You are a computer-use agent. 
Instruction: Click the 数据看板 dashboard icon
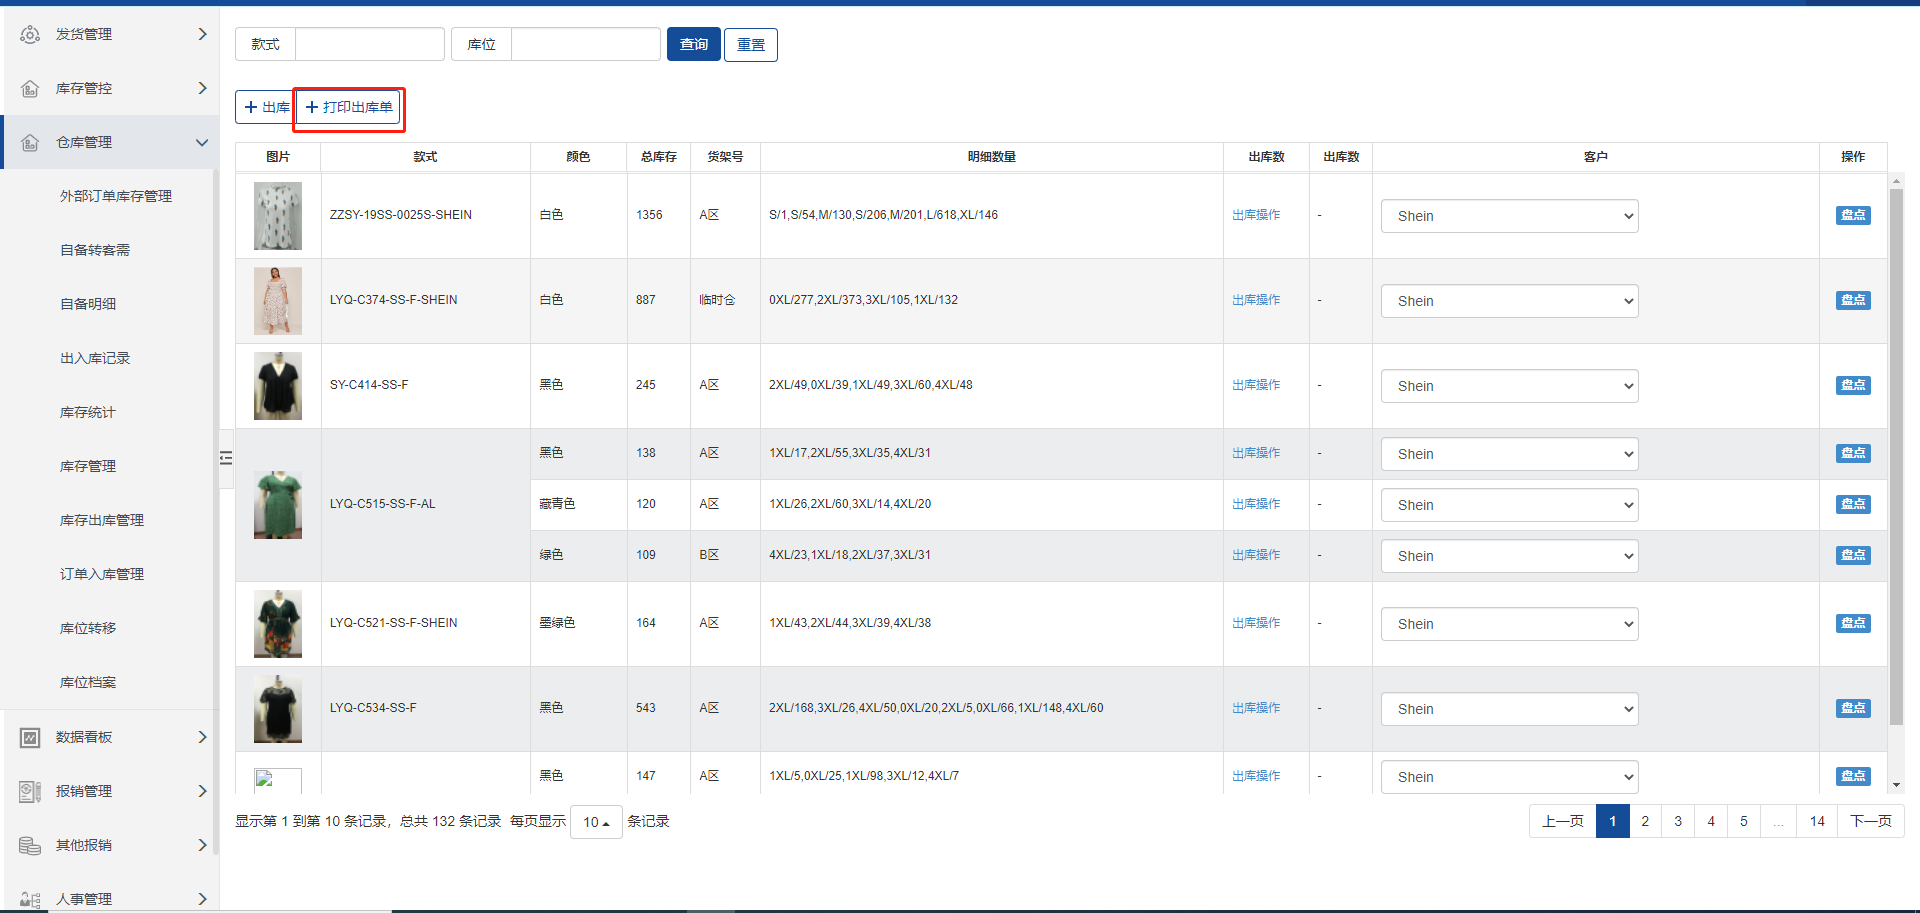[30, 738]
